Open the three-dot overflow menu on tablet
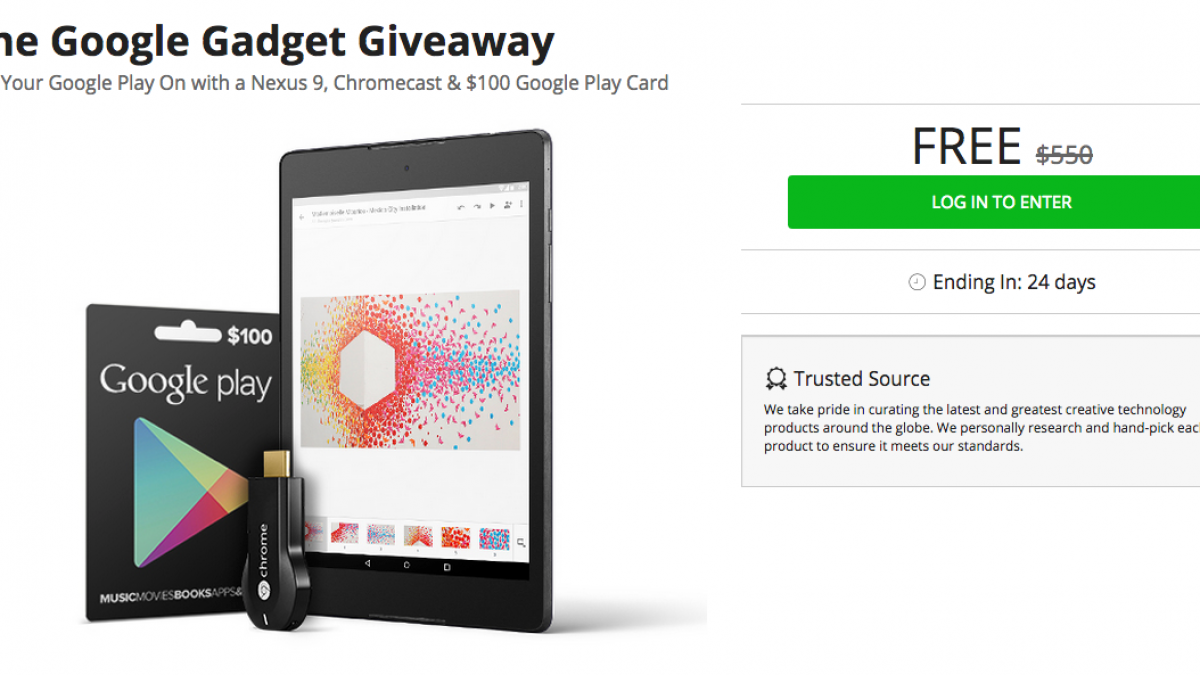 coord(521,204)
